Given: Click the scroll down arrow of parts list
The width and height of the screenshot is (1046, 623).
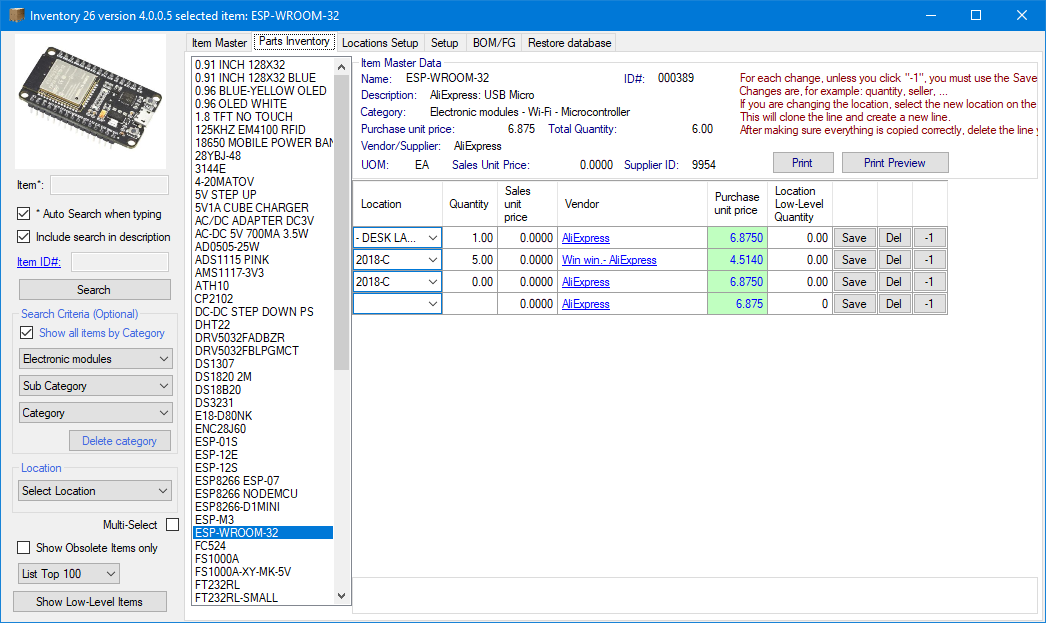Looking at the screenshot, I should [x=342, y=596].
